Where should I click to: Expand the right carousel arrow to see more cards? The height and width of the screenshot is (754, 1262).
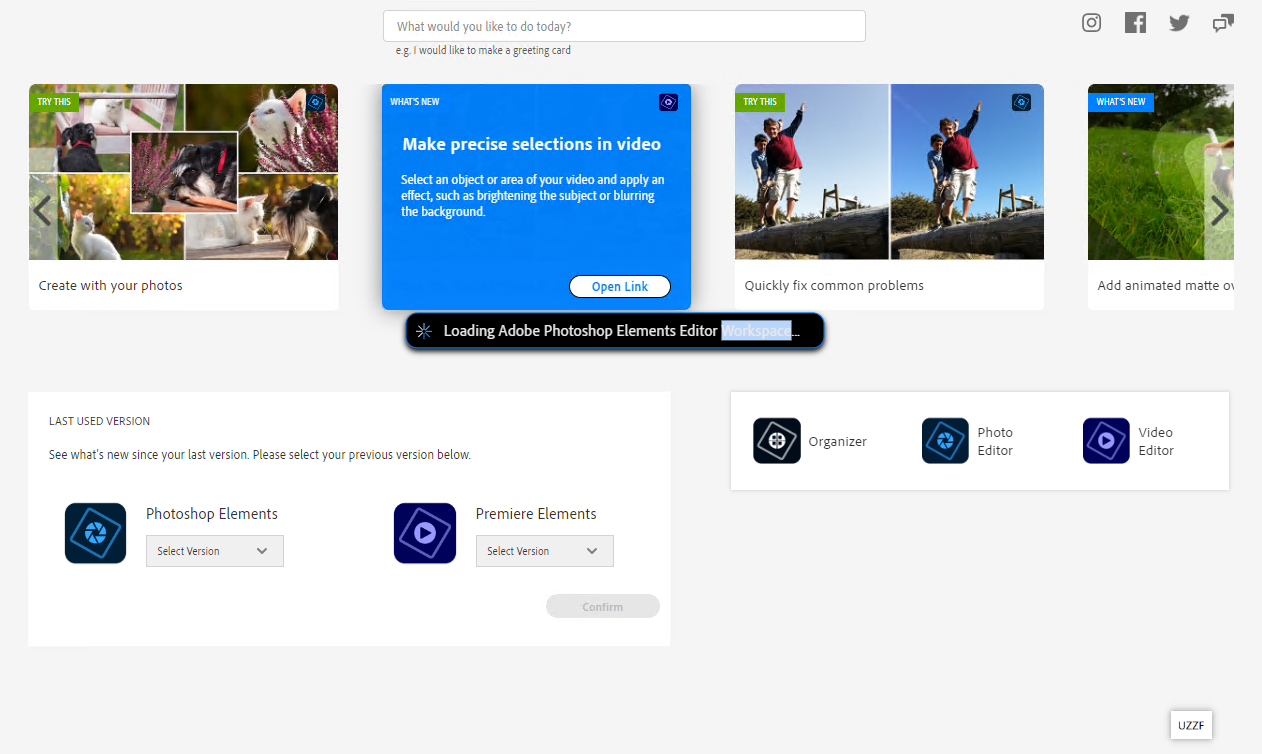click(x=1219, y=210)
